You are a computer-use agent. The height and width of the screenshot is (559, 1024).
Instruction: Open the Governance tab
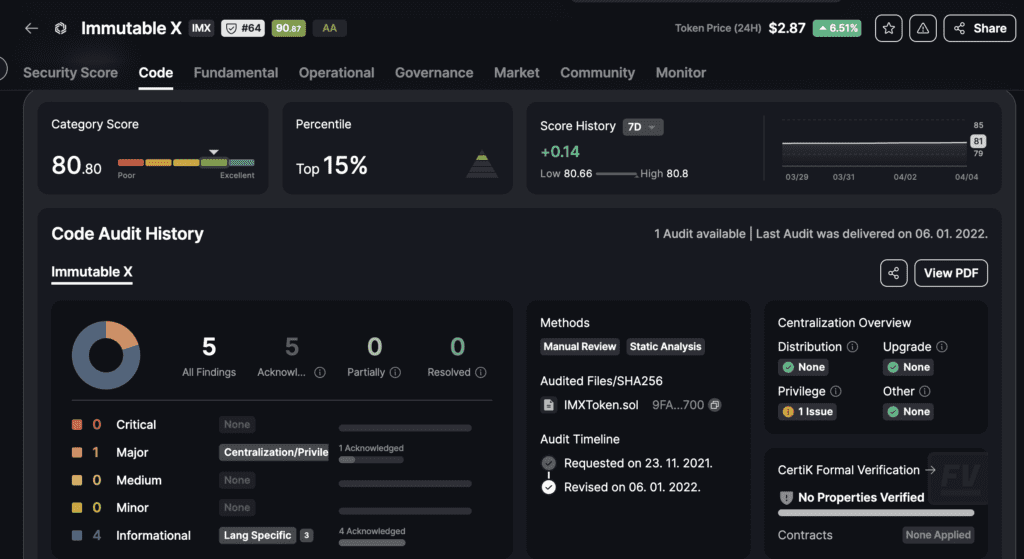tap(434, 73)
